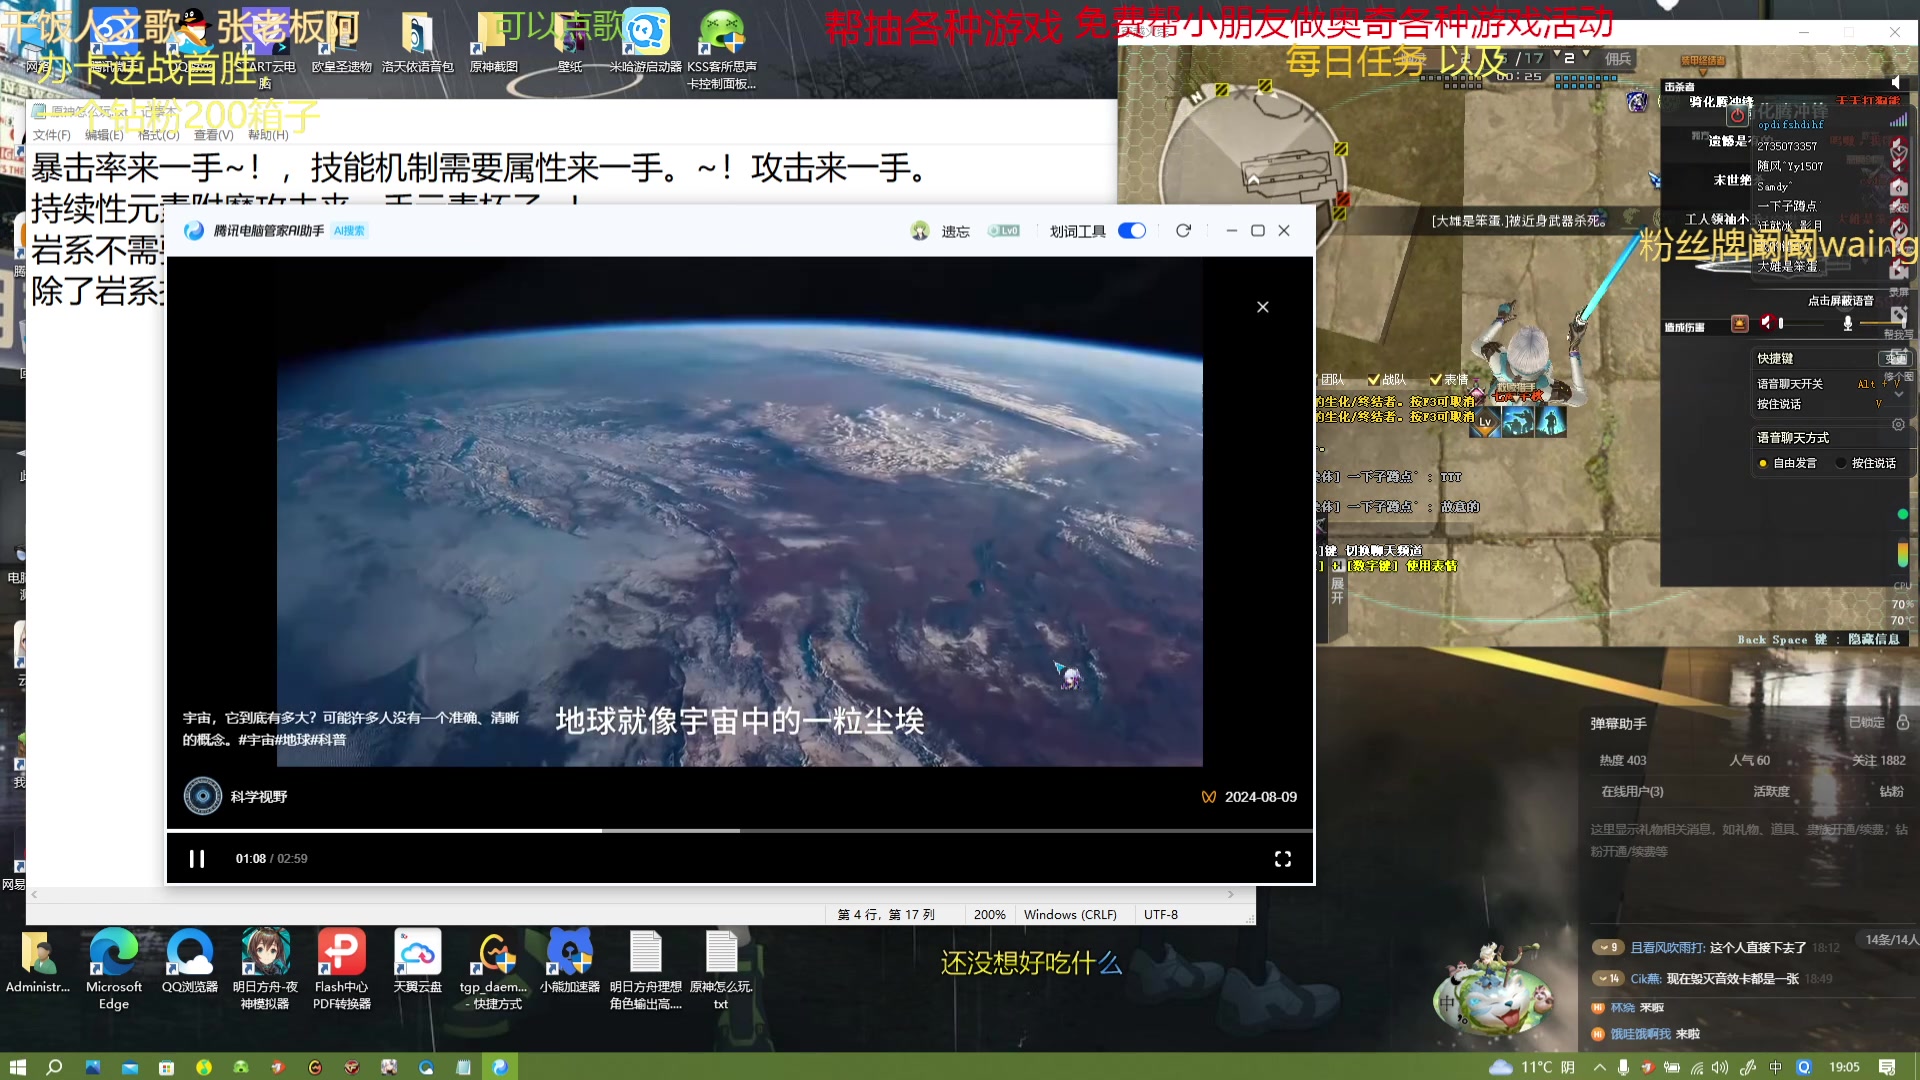The width and height of the screenshot is (1920, 1080).
Task: Open 小熊加速器 desktop shortcut
Action: [570, 961]
